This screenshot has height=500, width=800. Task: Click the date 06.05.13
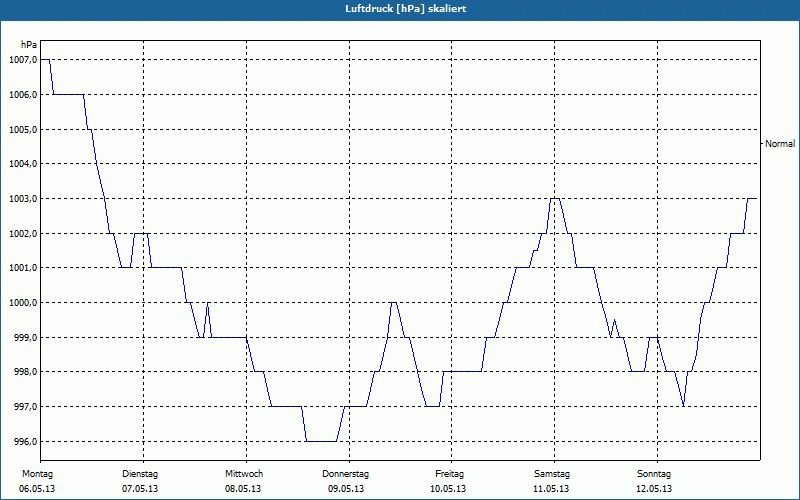point(37,489)
